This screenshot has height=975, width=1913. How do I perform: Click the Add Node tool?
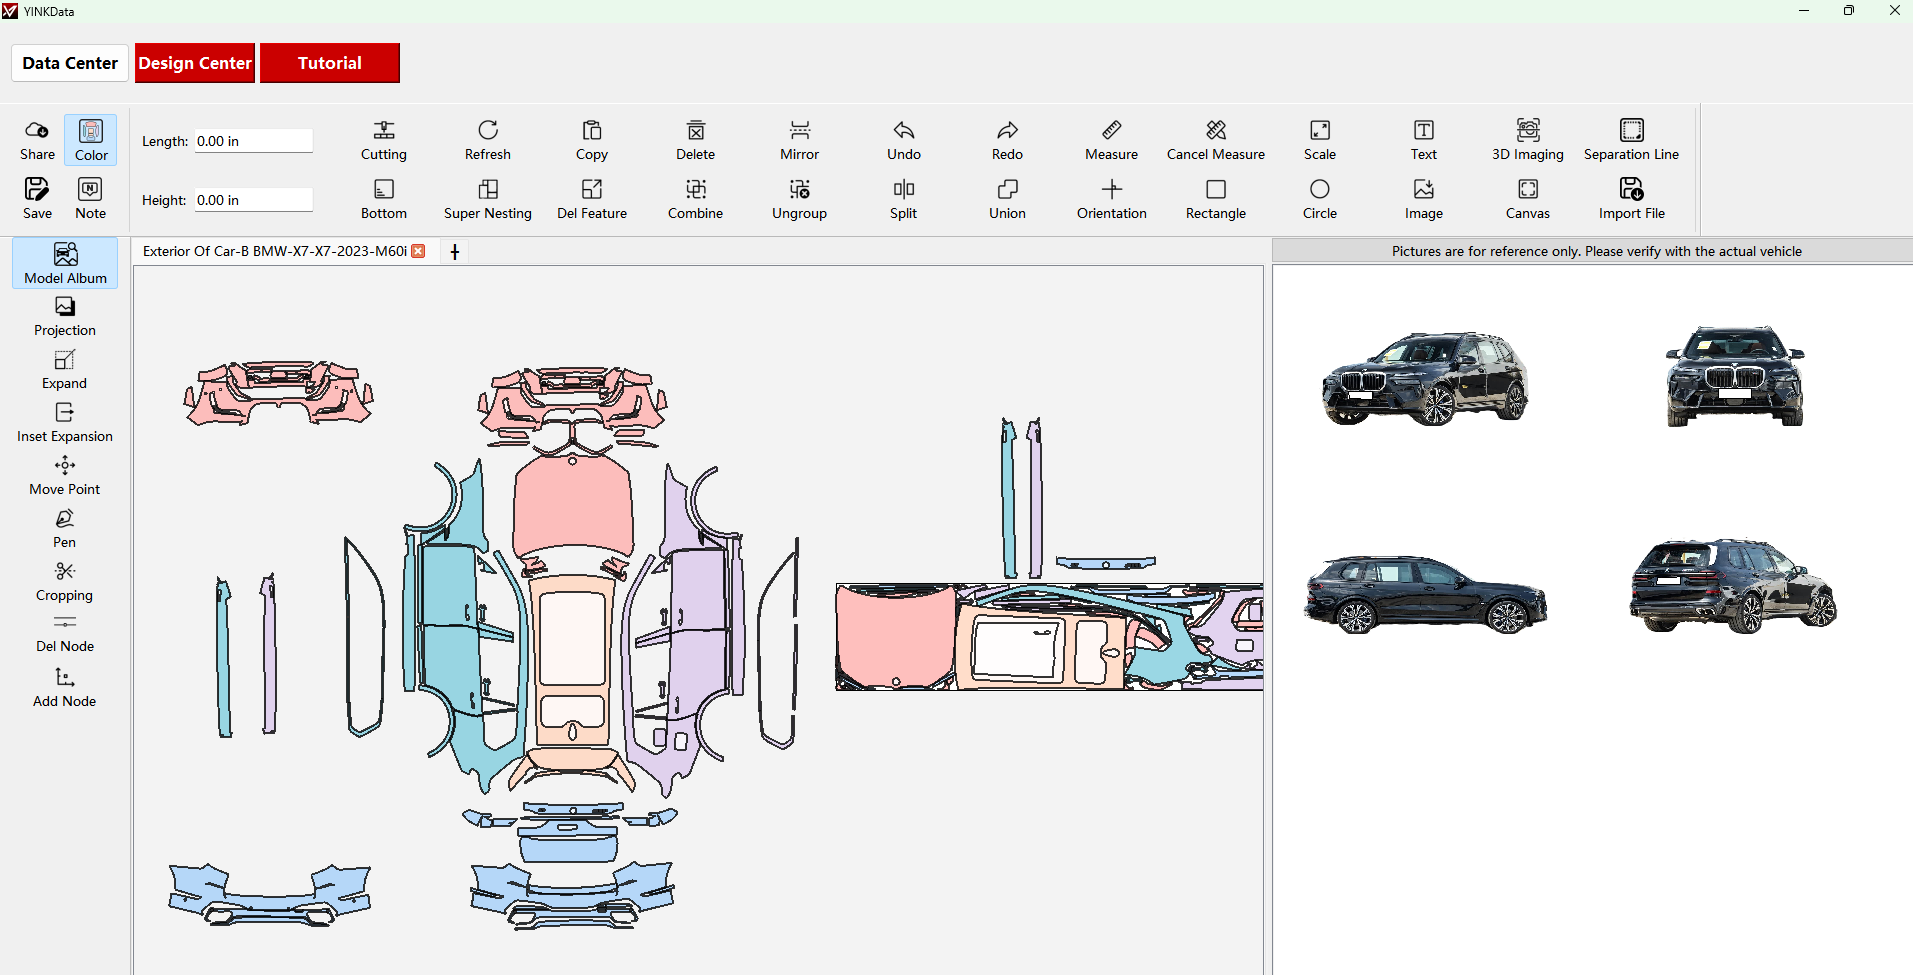click(64, 687)
